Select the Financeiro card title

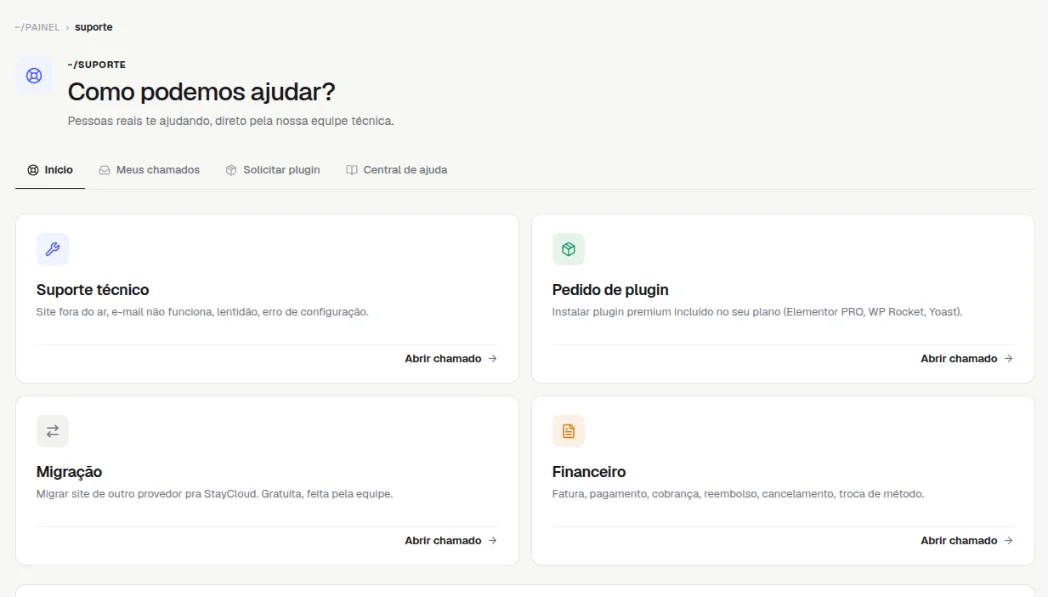[x=589, y=471]
